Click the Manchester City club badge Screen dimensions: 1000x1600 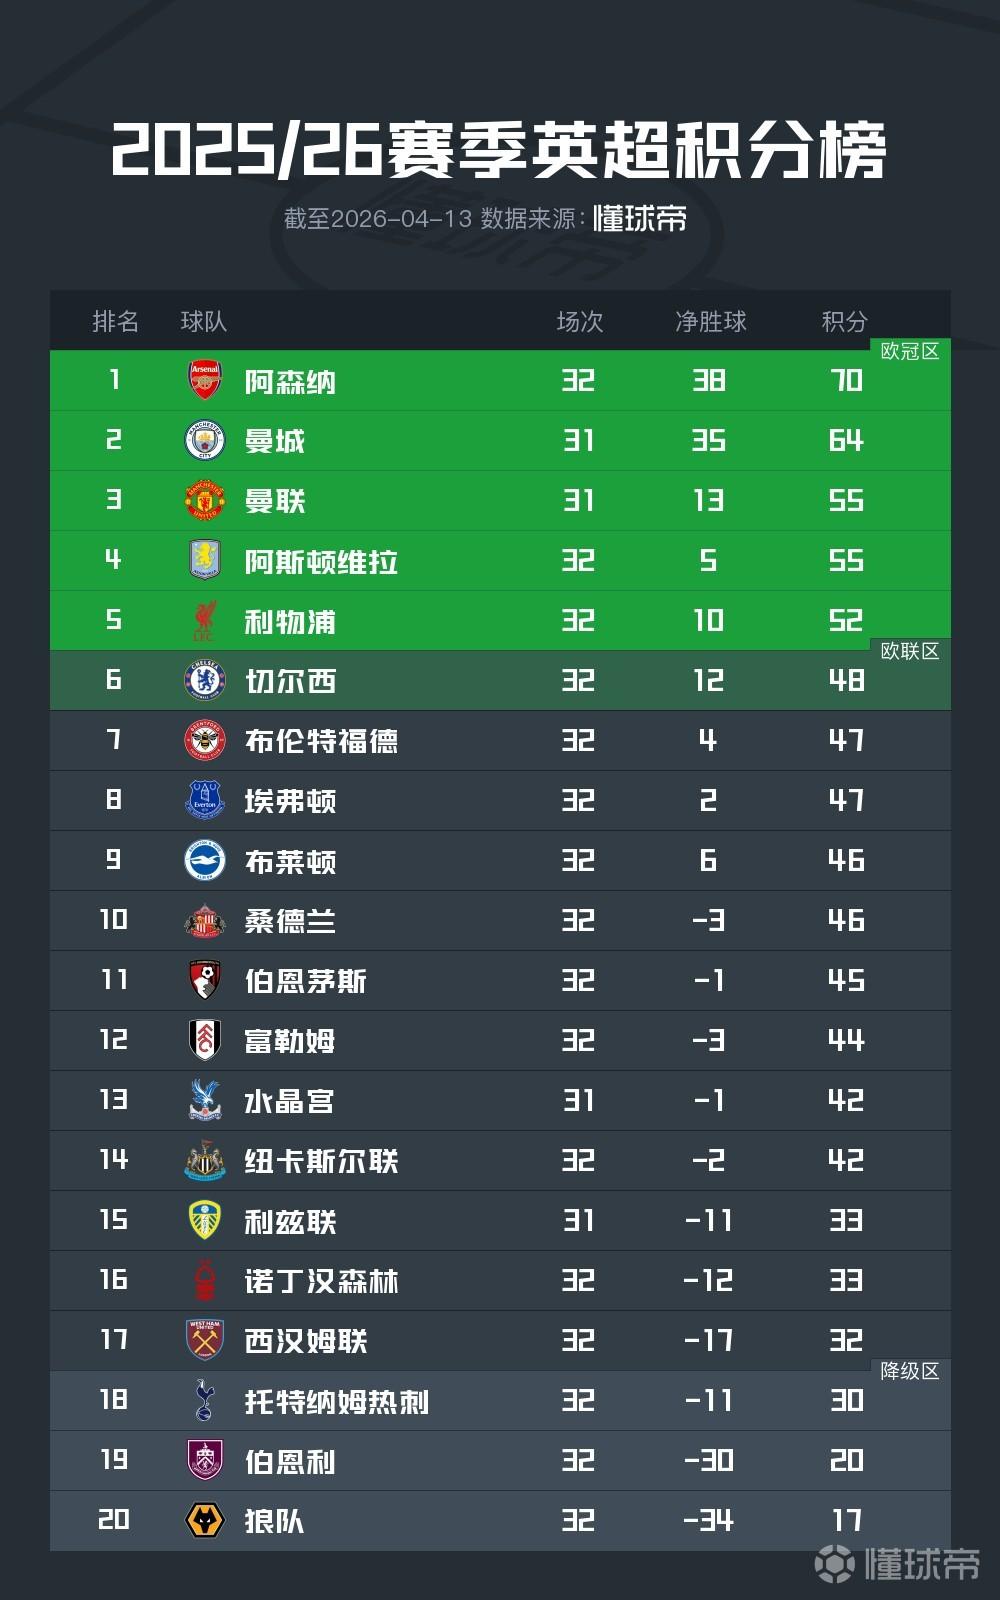205,441
